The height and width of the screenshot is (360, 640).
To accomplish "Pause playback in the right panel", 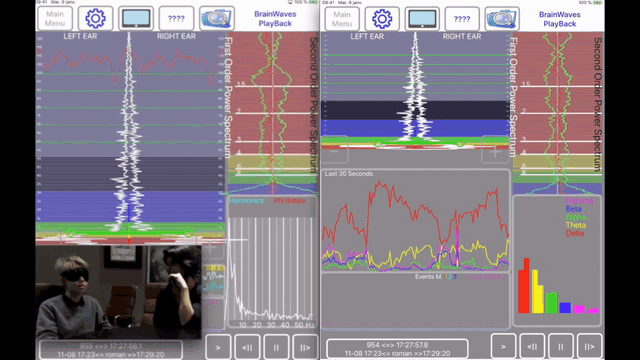I will click(560, 347).
